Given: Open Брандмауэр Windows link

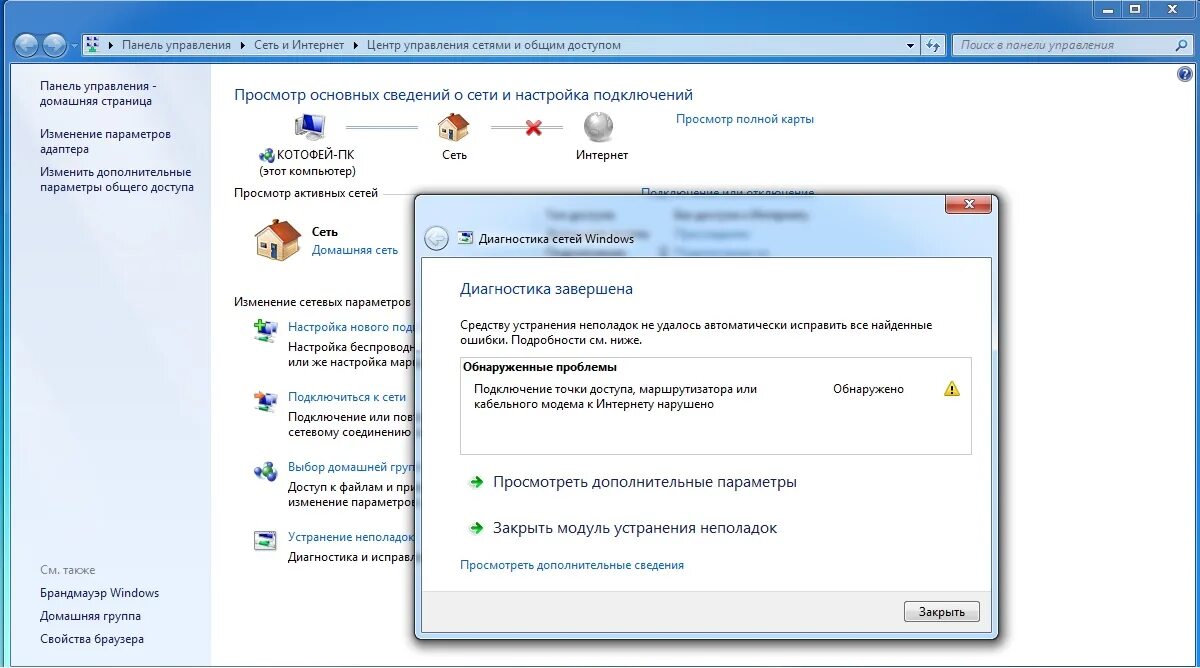Looking at the screenshot, I should click(x=99, y=593).
